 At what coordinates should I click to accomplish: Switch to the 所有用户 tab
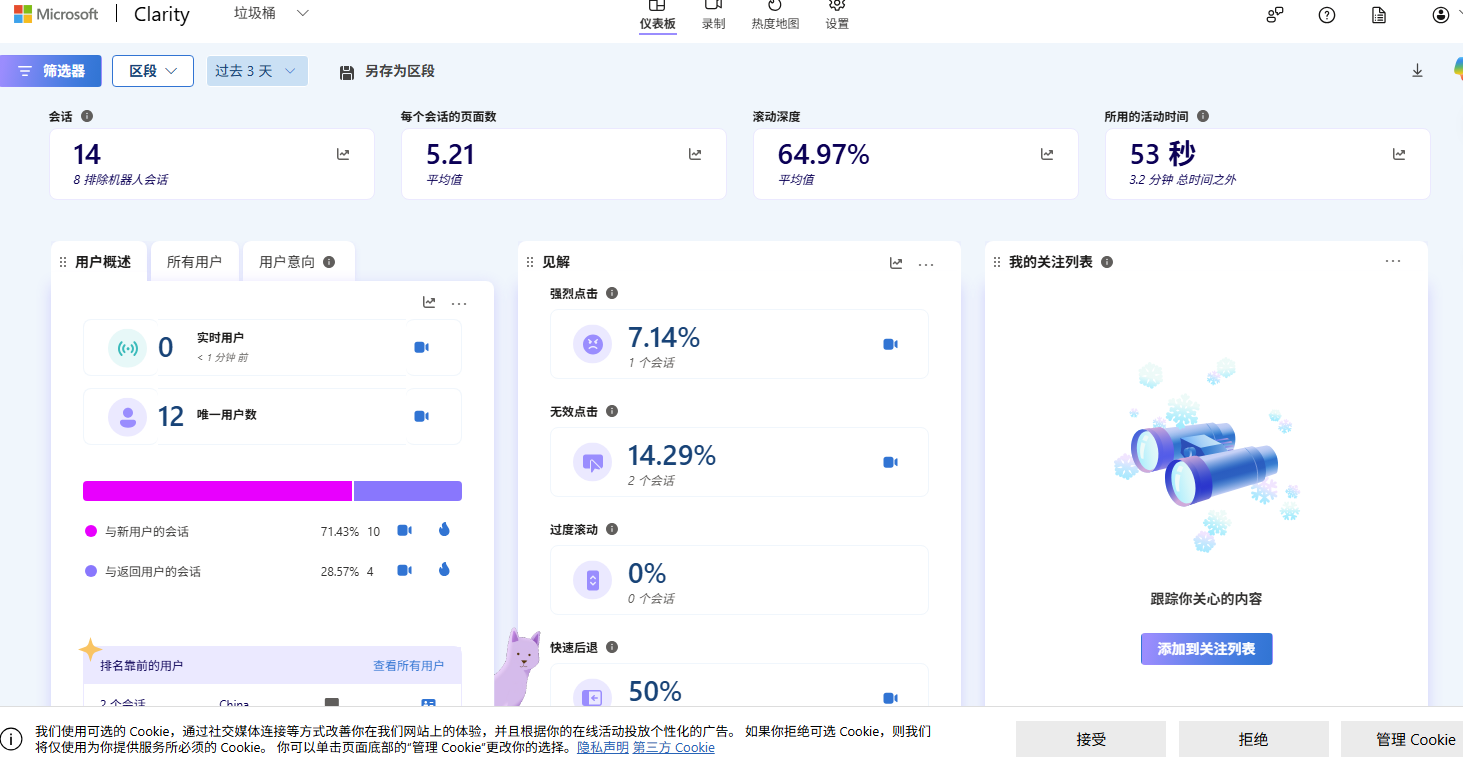click(x=194, y=262)
